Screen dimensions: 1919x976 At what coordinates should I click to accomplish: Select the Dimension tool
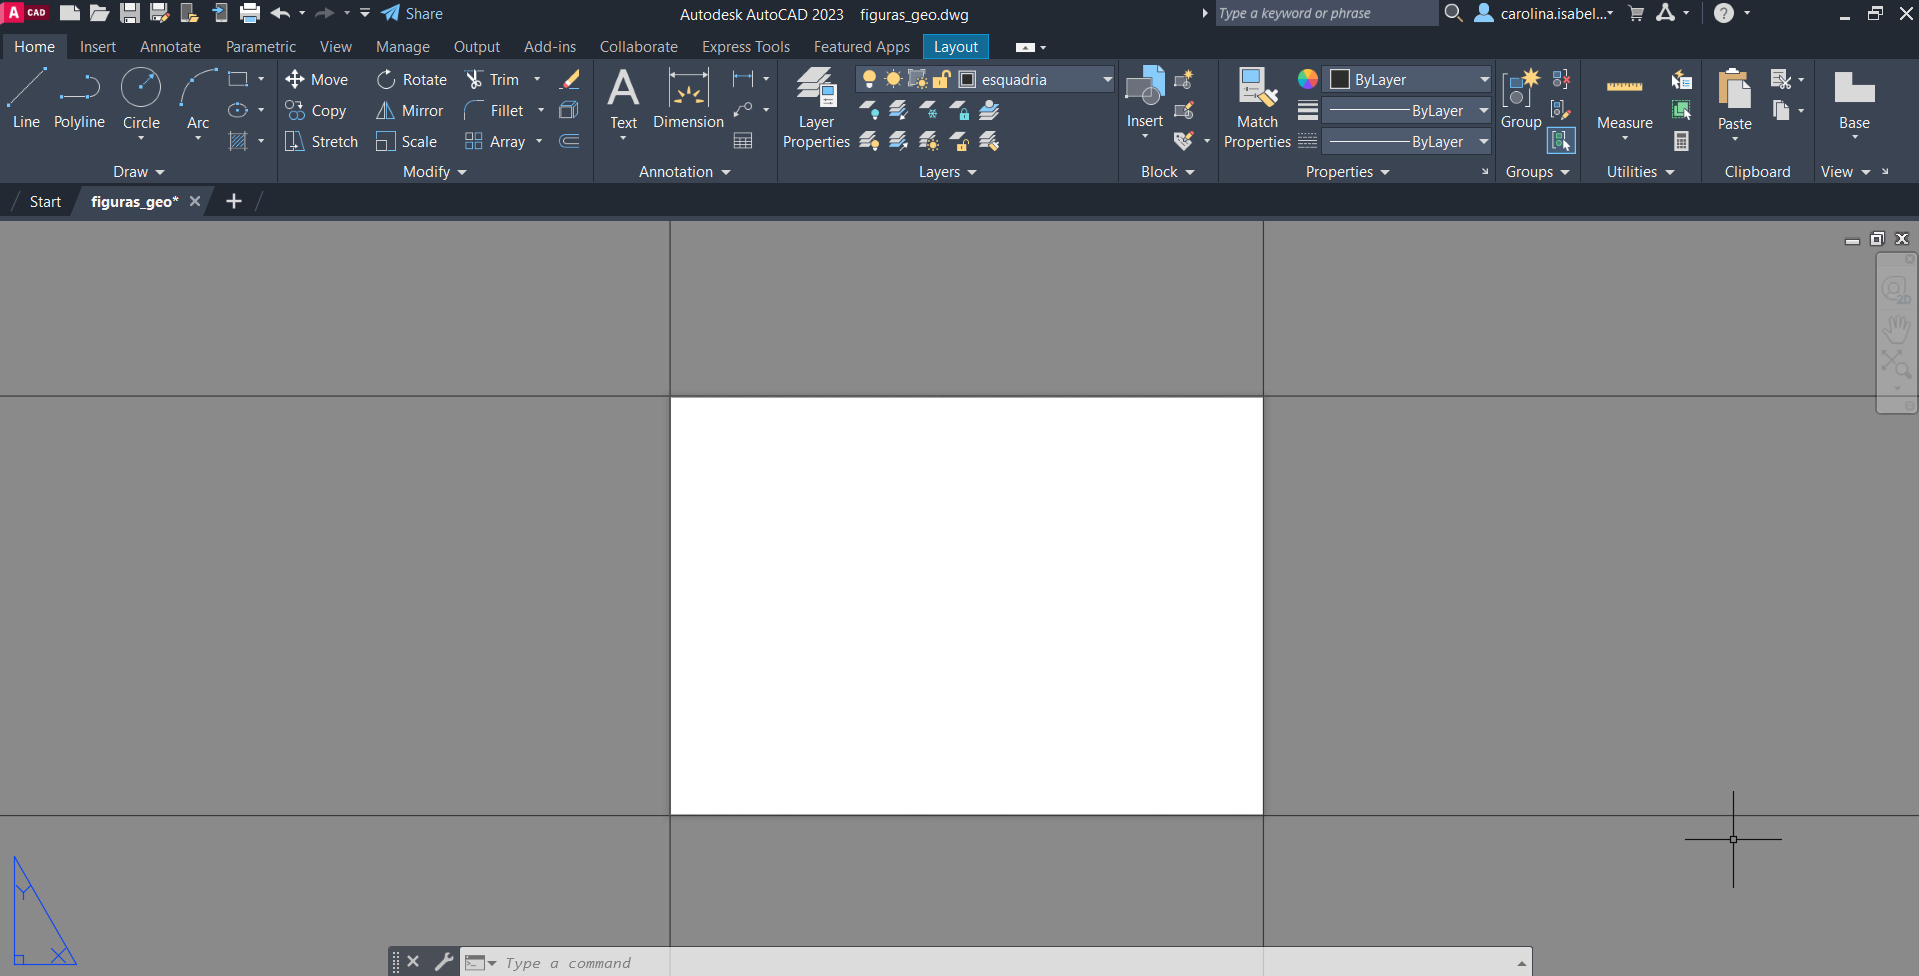coord(688,99)
